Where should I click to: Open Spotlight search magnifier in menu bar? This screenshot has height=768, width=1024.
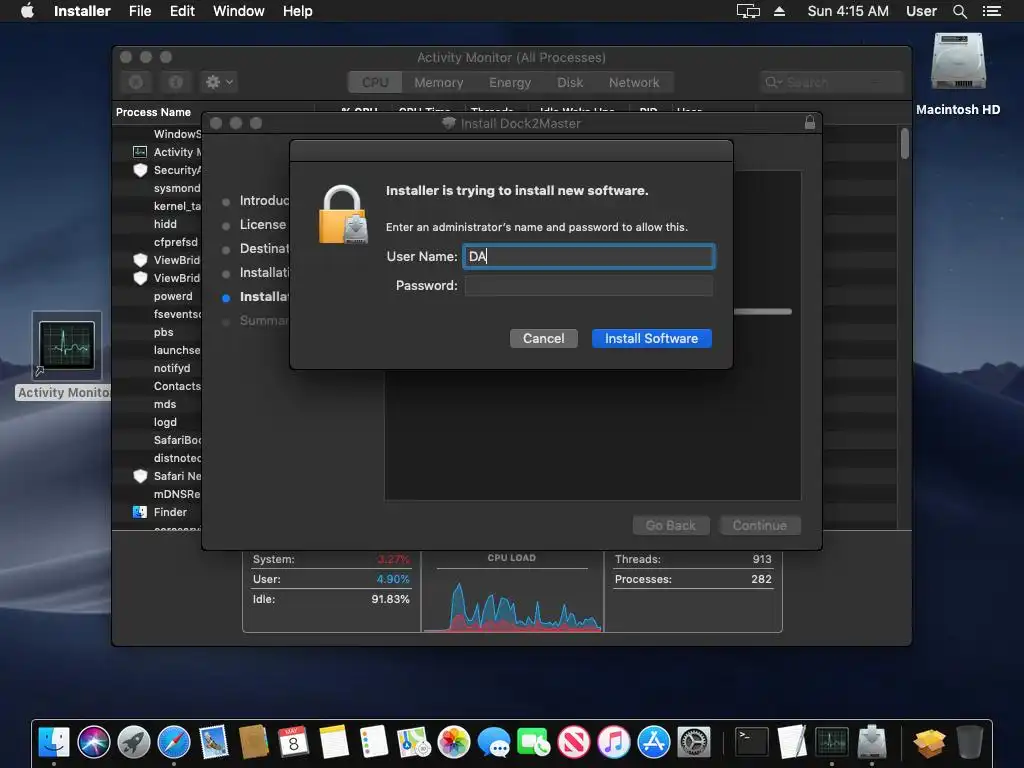point(959,11)
